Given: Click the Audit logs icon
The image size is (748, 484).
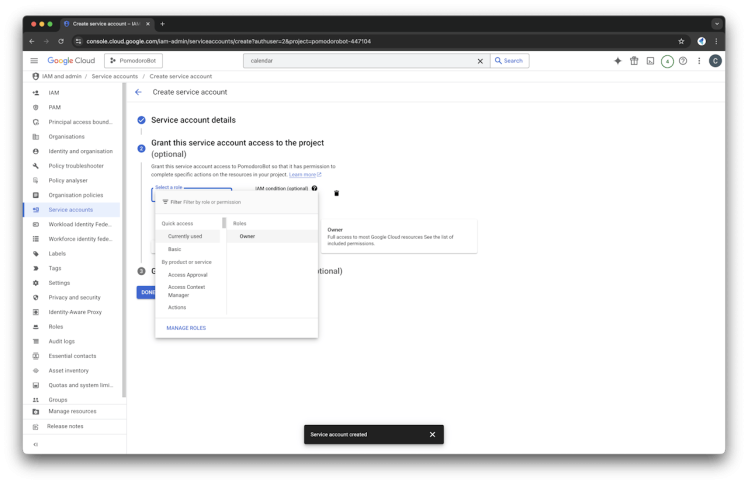Looking at the screenshot, I should tap(36, 341).
